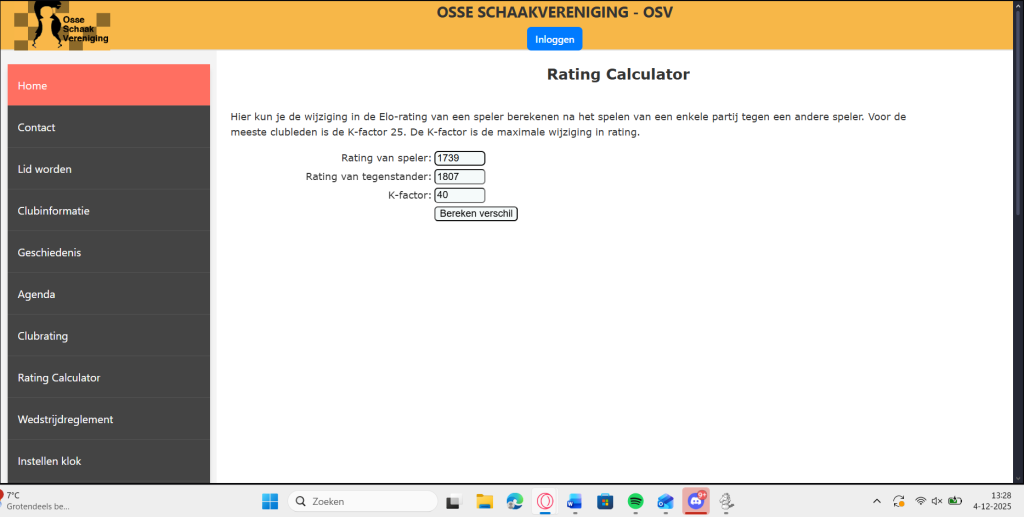
Task: Open the Lid worden page
Action: (x=109, y=169)
